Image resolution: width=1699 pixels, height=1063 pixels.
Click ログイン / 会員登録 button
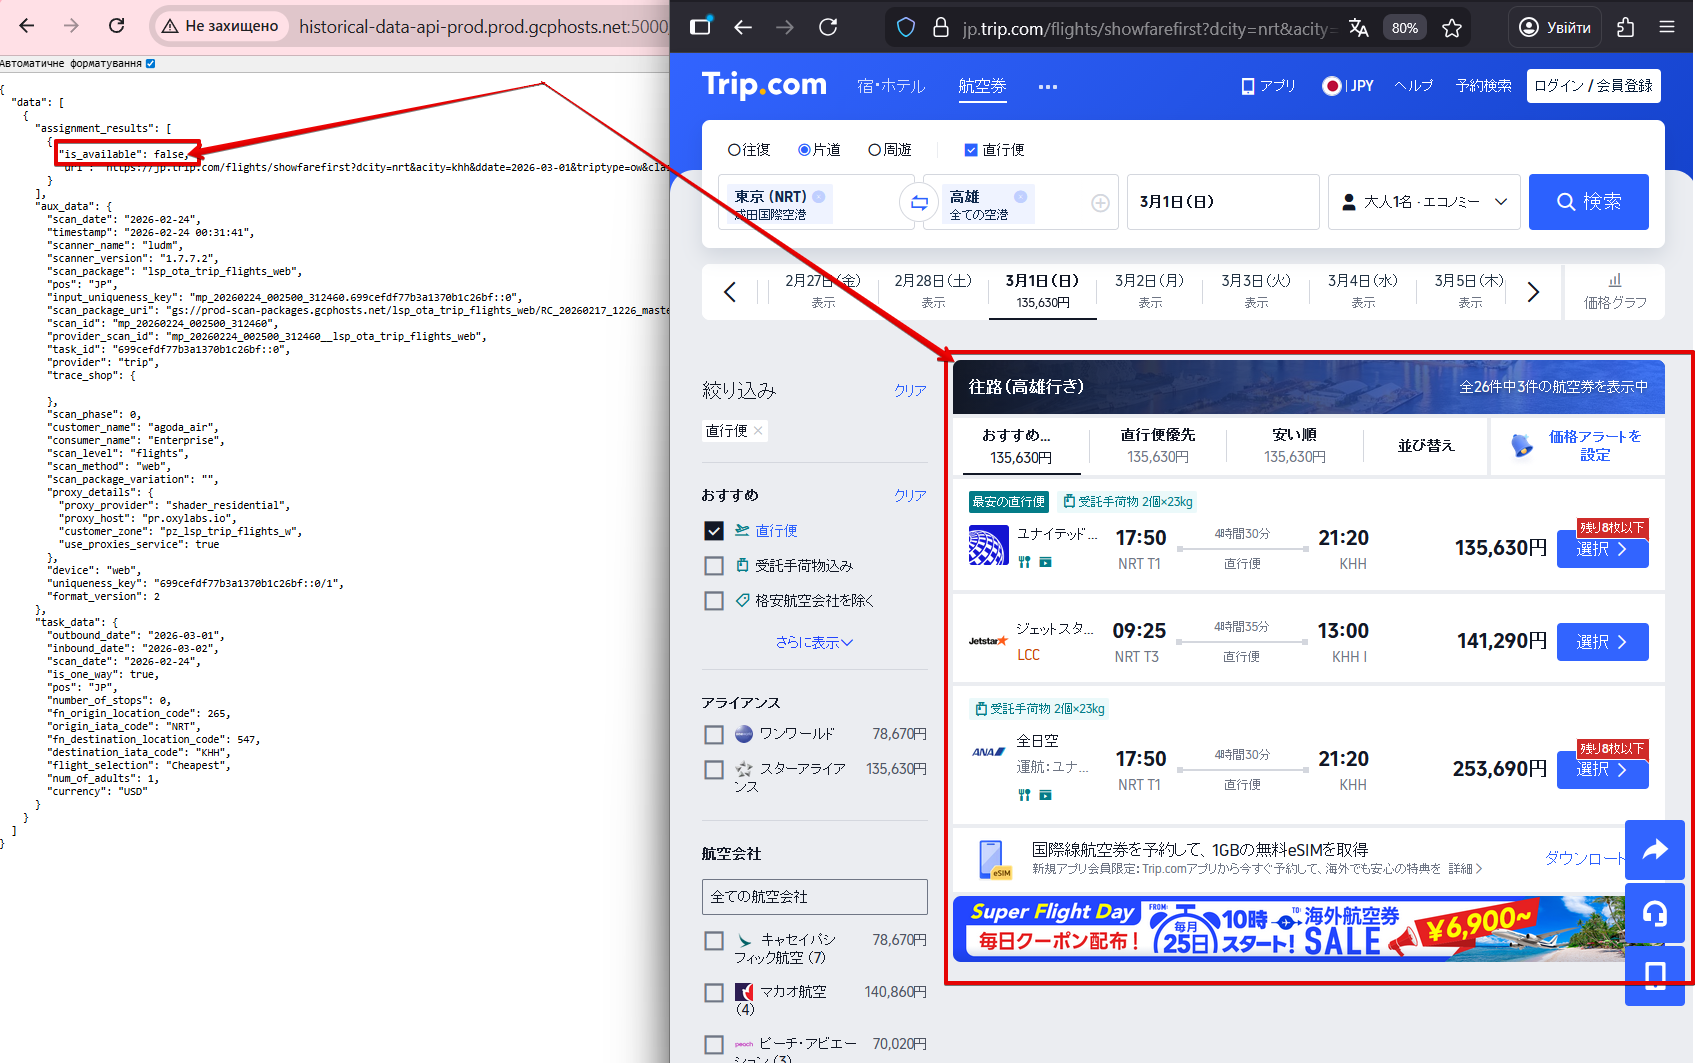pyautogui.click(x=1594, y=86)
